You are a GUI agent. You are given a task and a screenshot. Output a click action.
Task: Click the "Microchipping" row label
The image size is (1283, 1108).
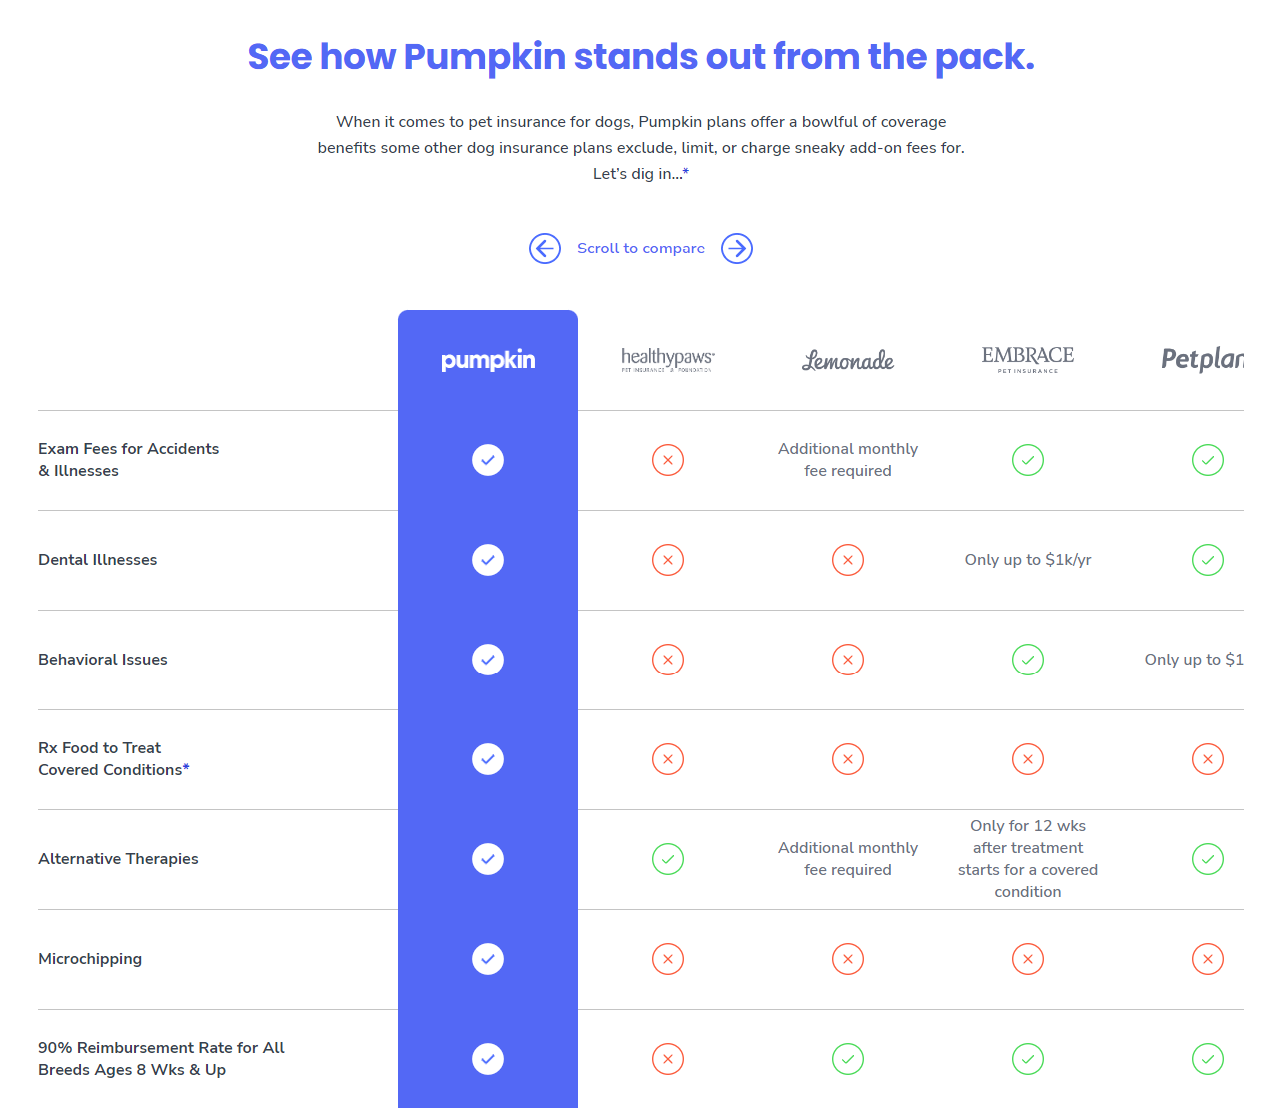(90, 959)
